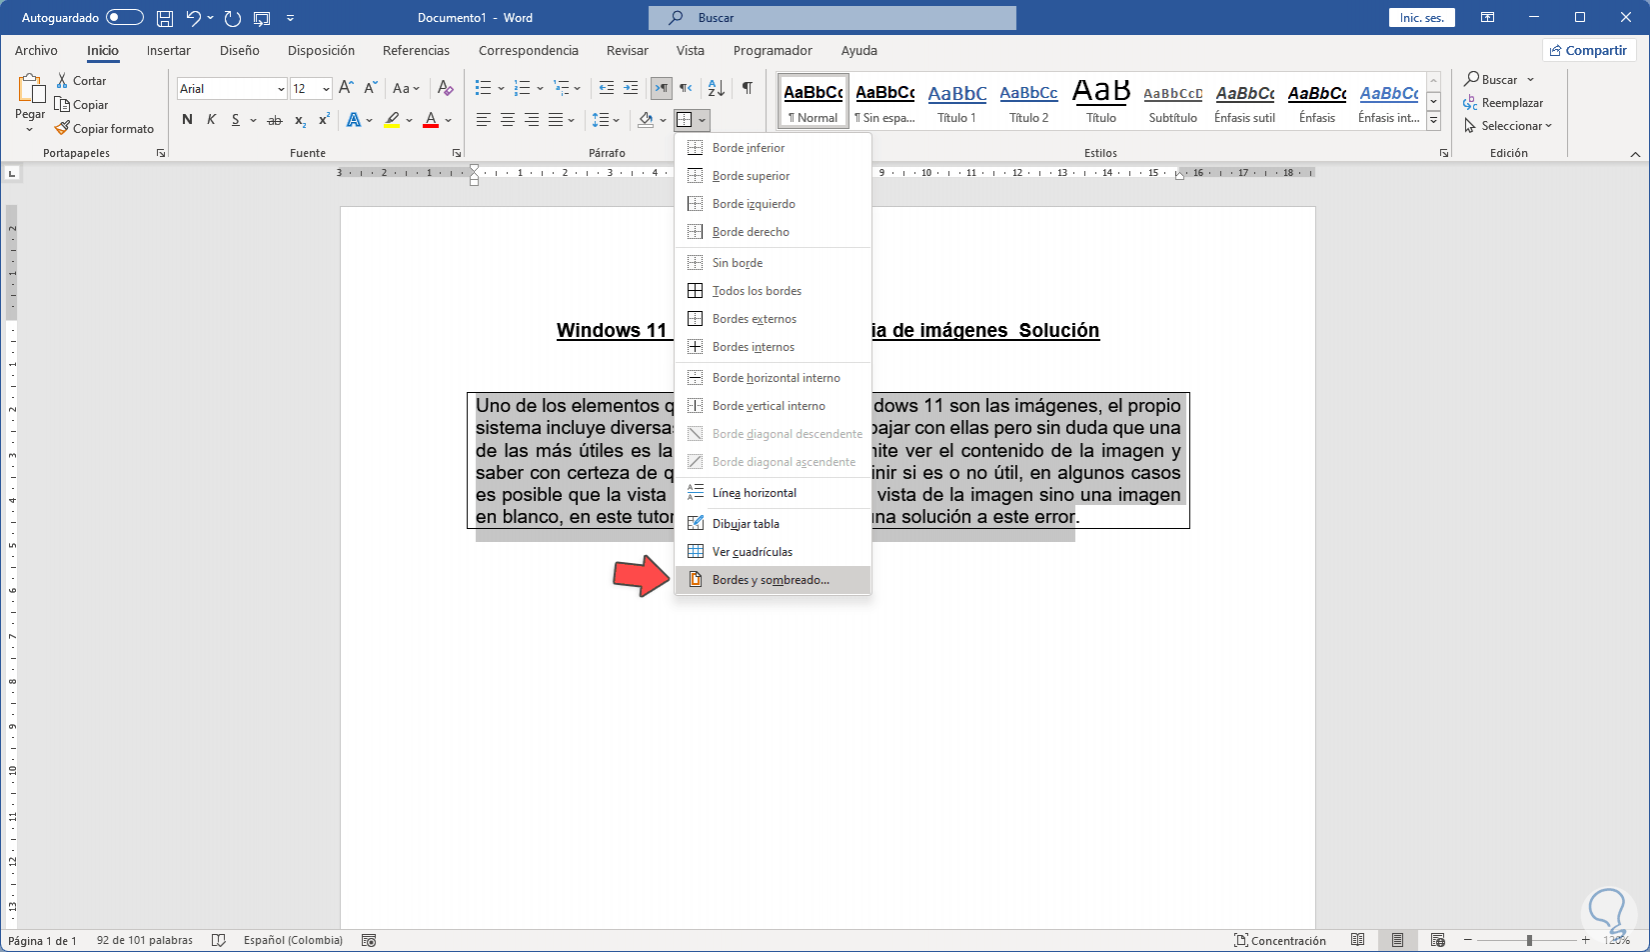The image size is (1650, 952).
Task: Switch to Web Layout view
Action: [x=1437, y=940]
